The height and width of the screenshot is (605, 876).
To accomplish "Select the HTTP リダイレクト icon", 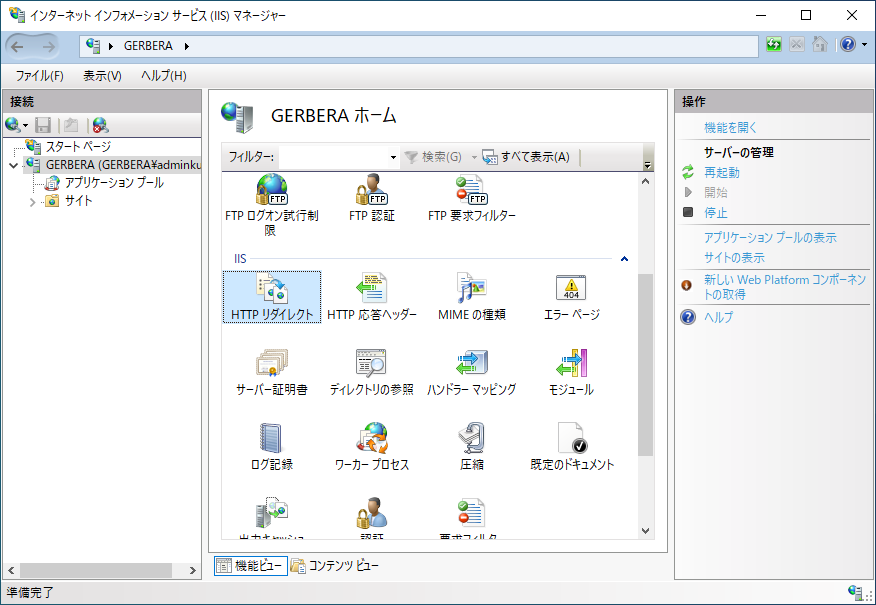I will point(272,297).
